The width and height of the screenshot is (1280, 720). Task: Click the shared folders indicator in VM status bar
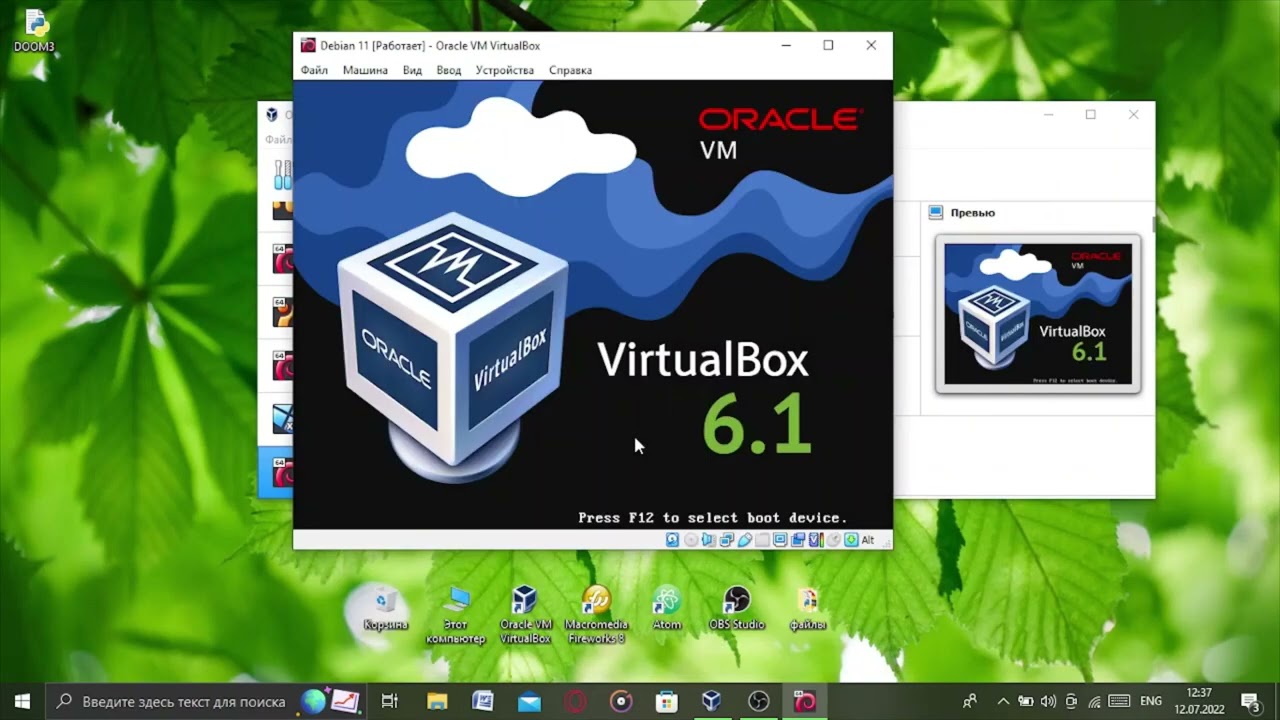tap(762, 540)
